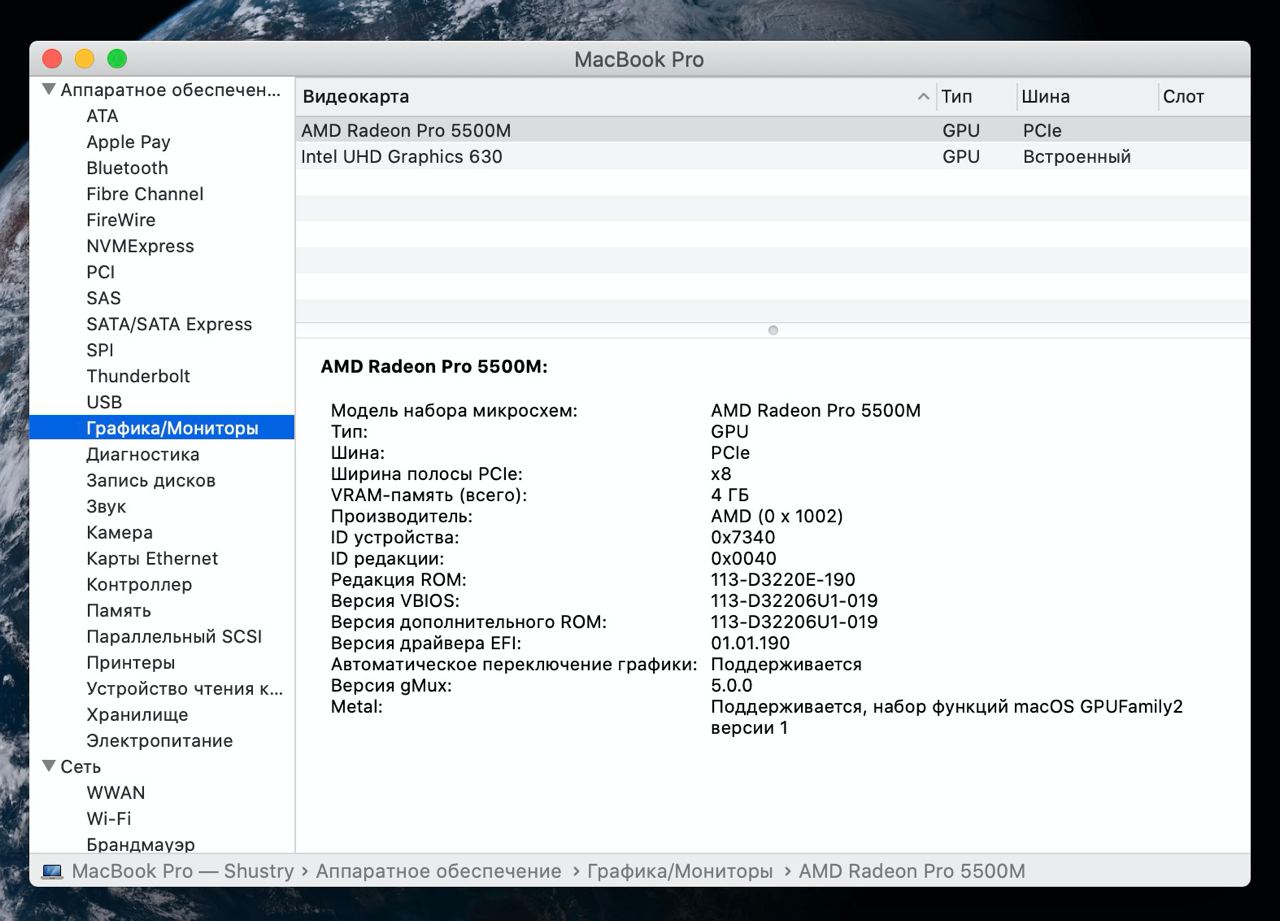Open the Thunderbolt section
This screenshot has width=1280, height=921.
138,376
